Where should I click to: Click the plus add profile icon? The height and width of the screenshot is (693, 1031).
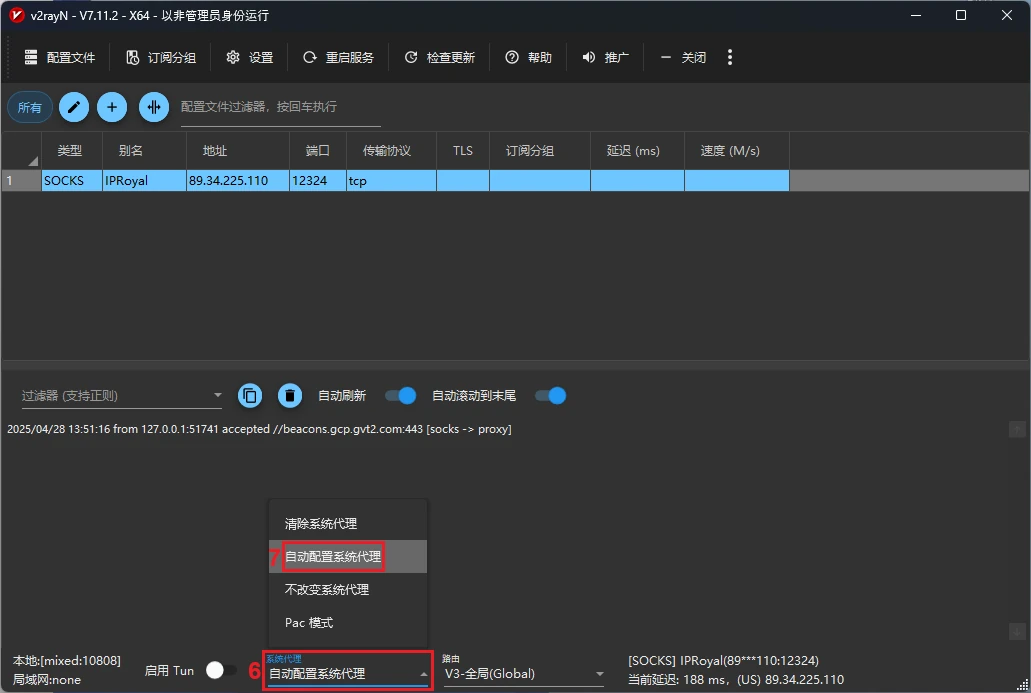(112, 107)
